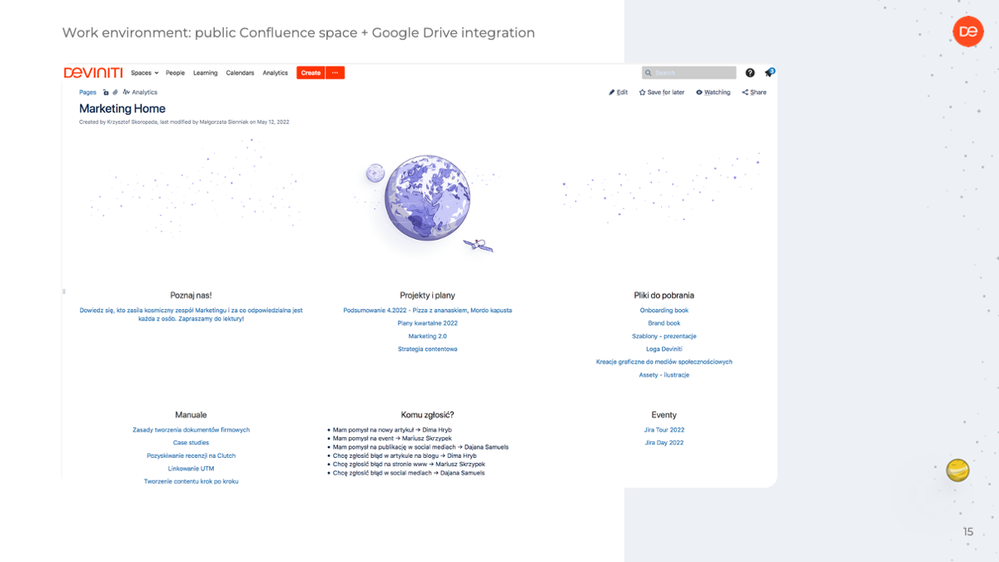Open Tworzenie contentu krok po kroku link

click(191, 482)
